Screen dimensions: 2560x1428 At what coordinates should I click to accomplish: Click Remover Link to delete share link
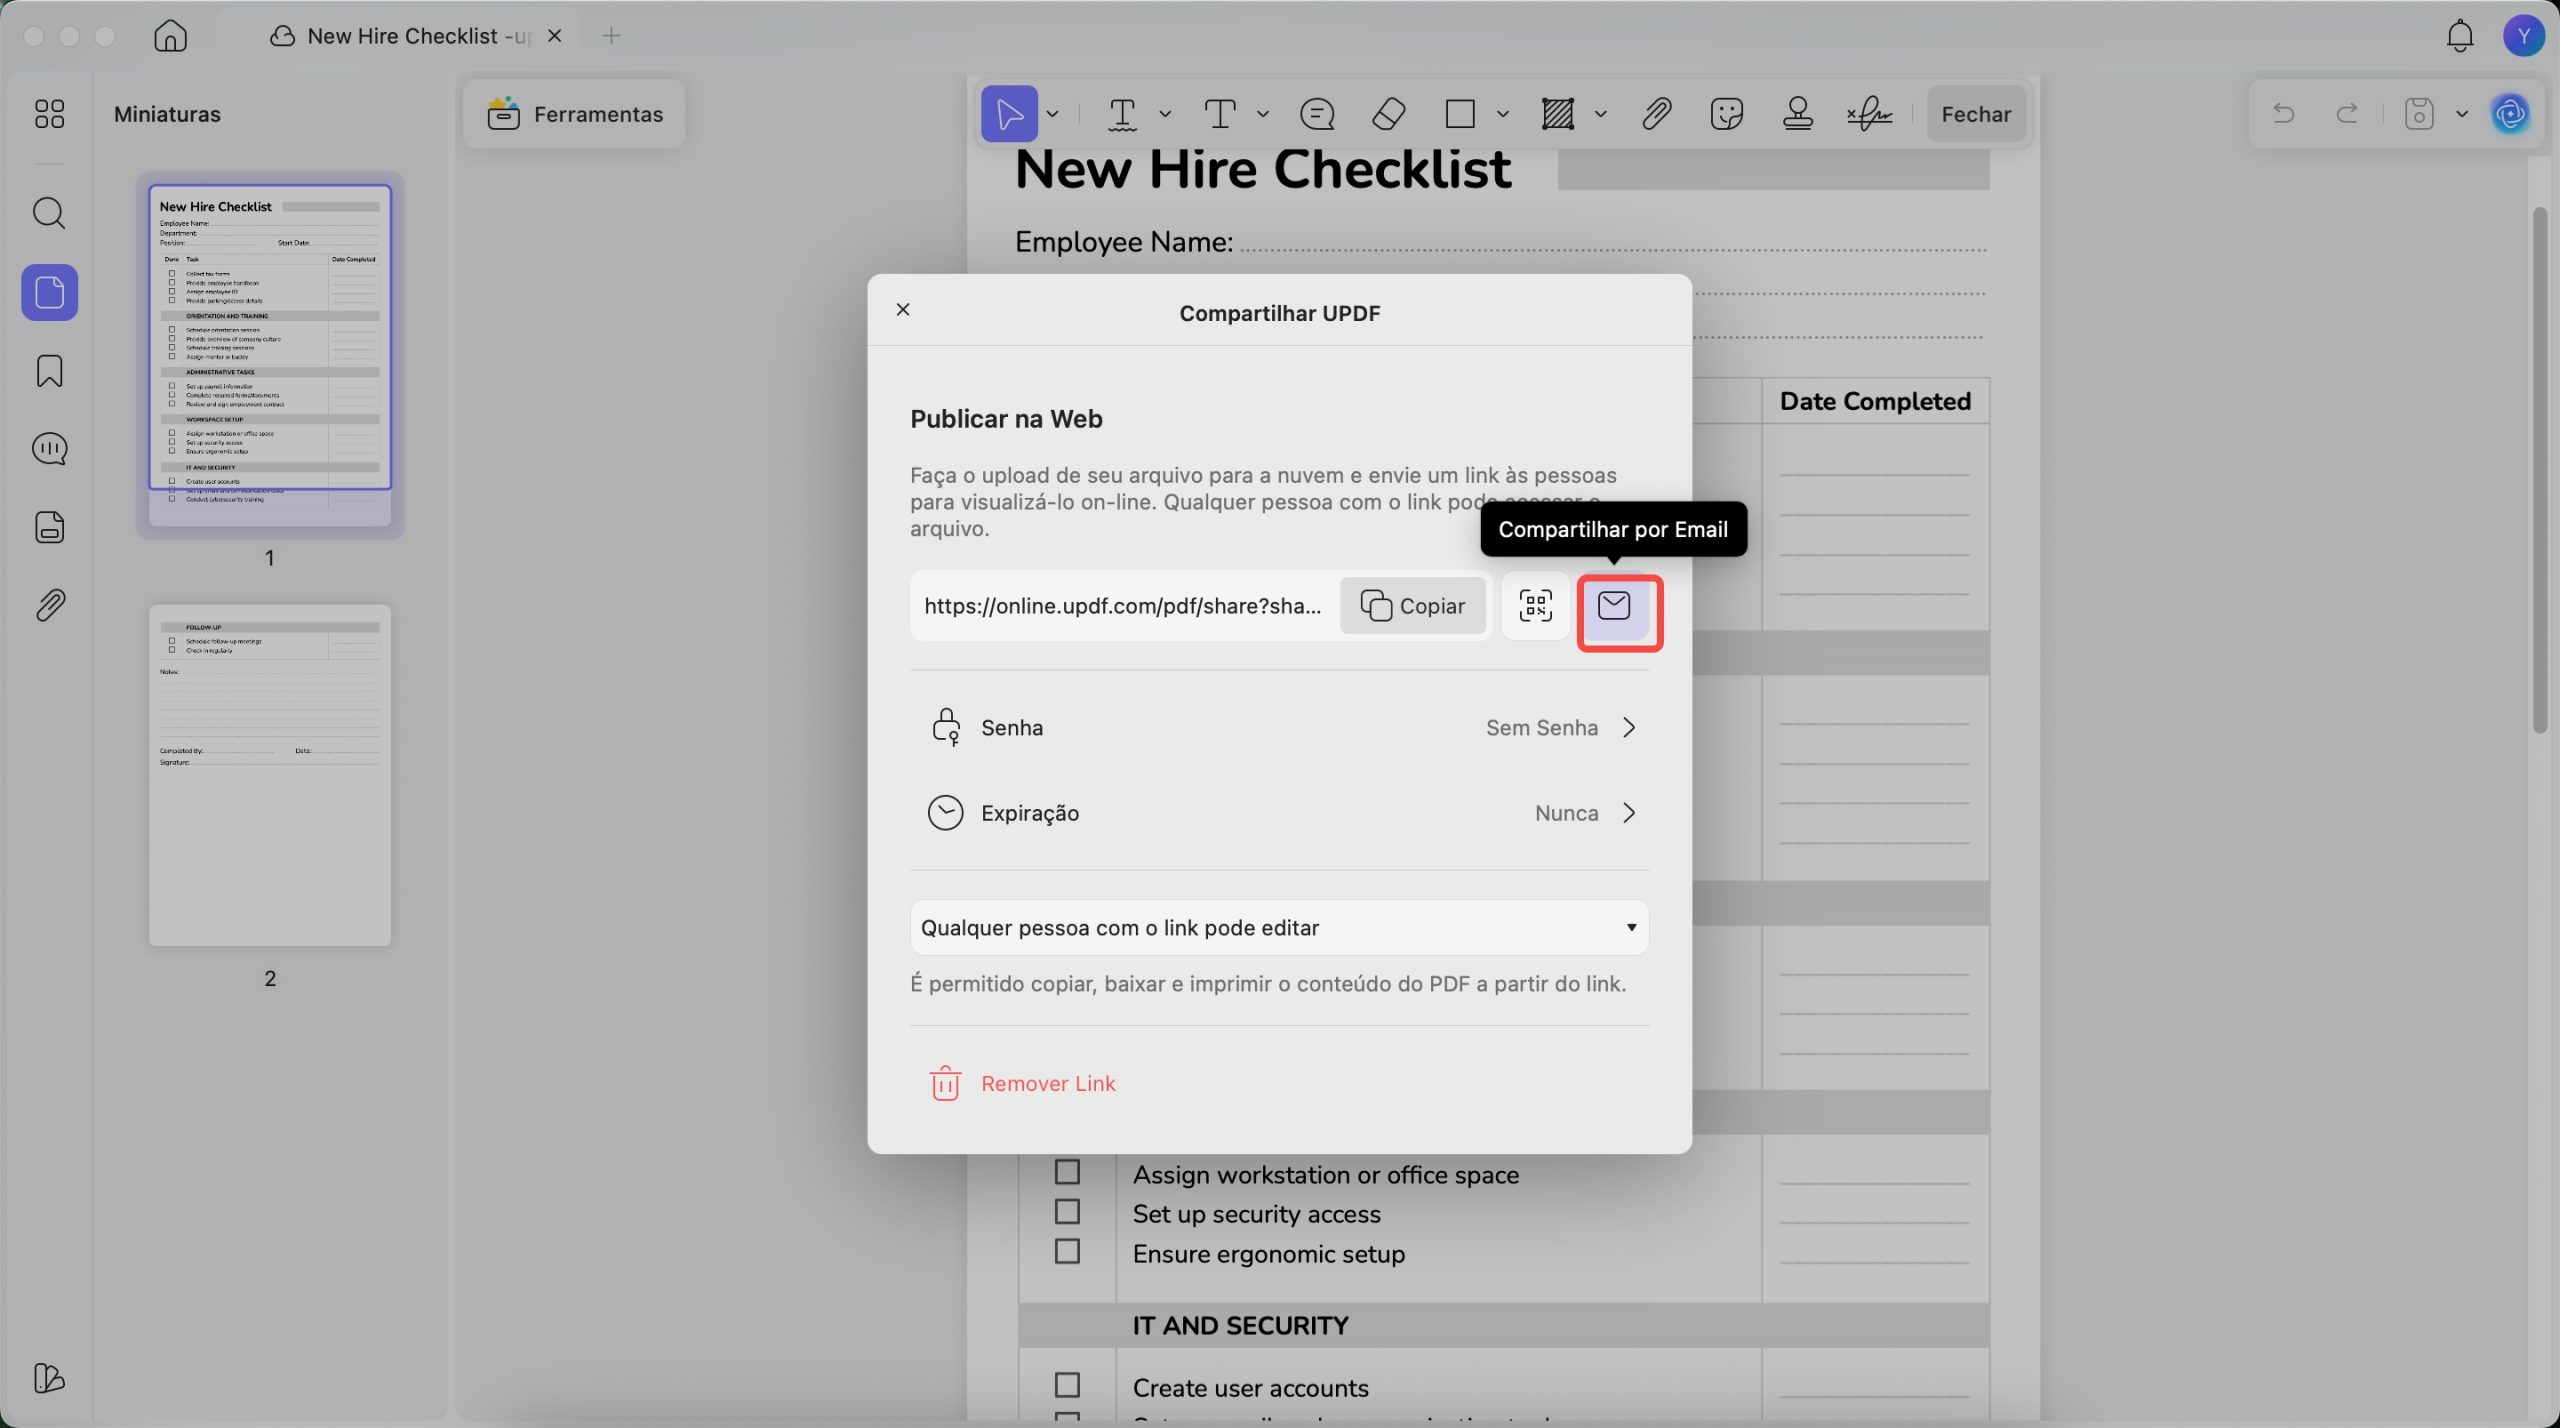(1023, 1084)
